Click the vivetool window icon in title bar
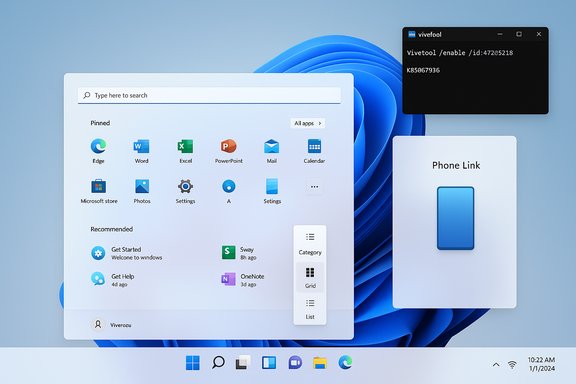This screenshot has width=576, height=384. click(x=412, y=34)
